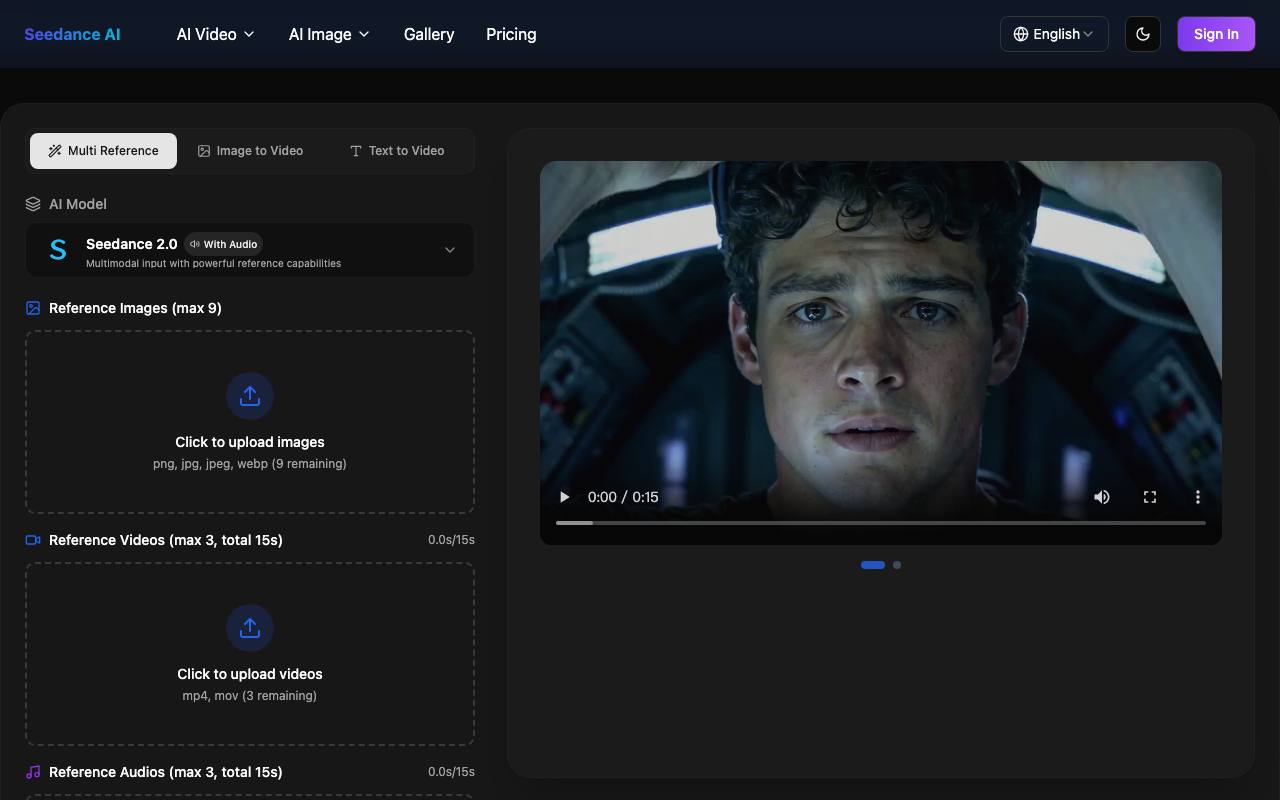The height and width of the screenshot is (800, 1280).
Task: Go to the Gallery page
Action: point(429,34)
